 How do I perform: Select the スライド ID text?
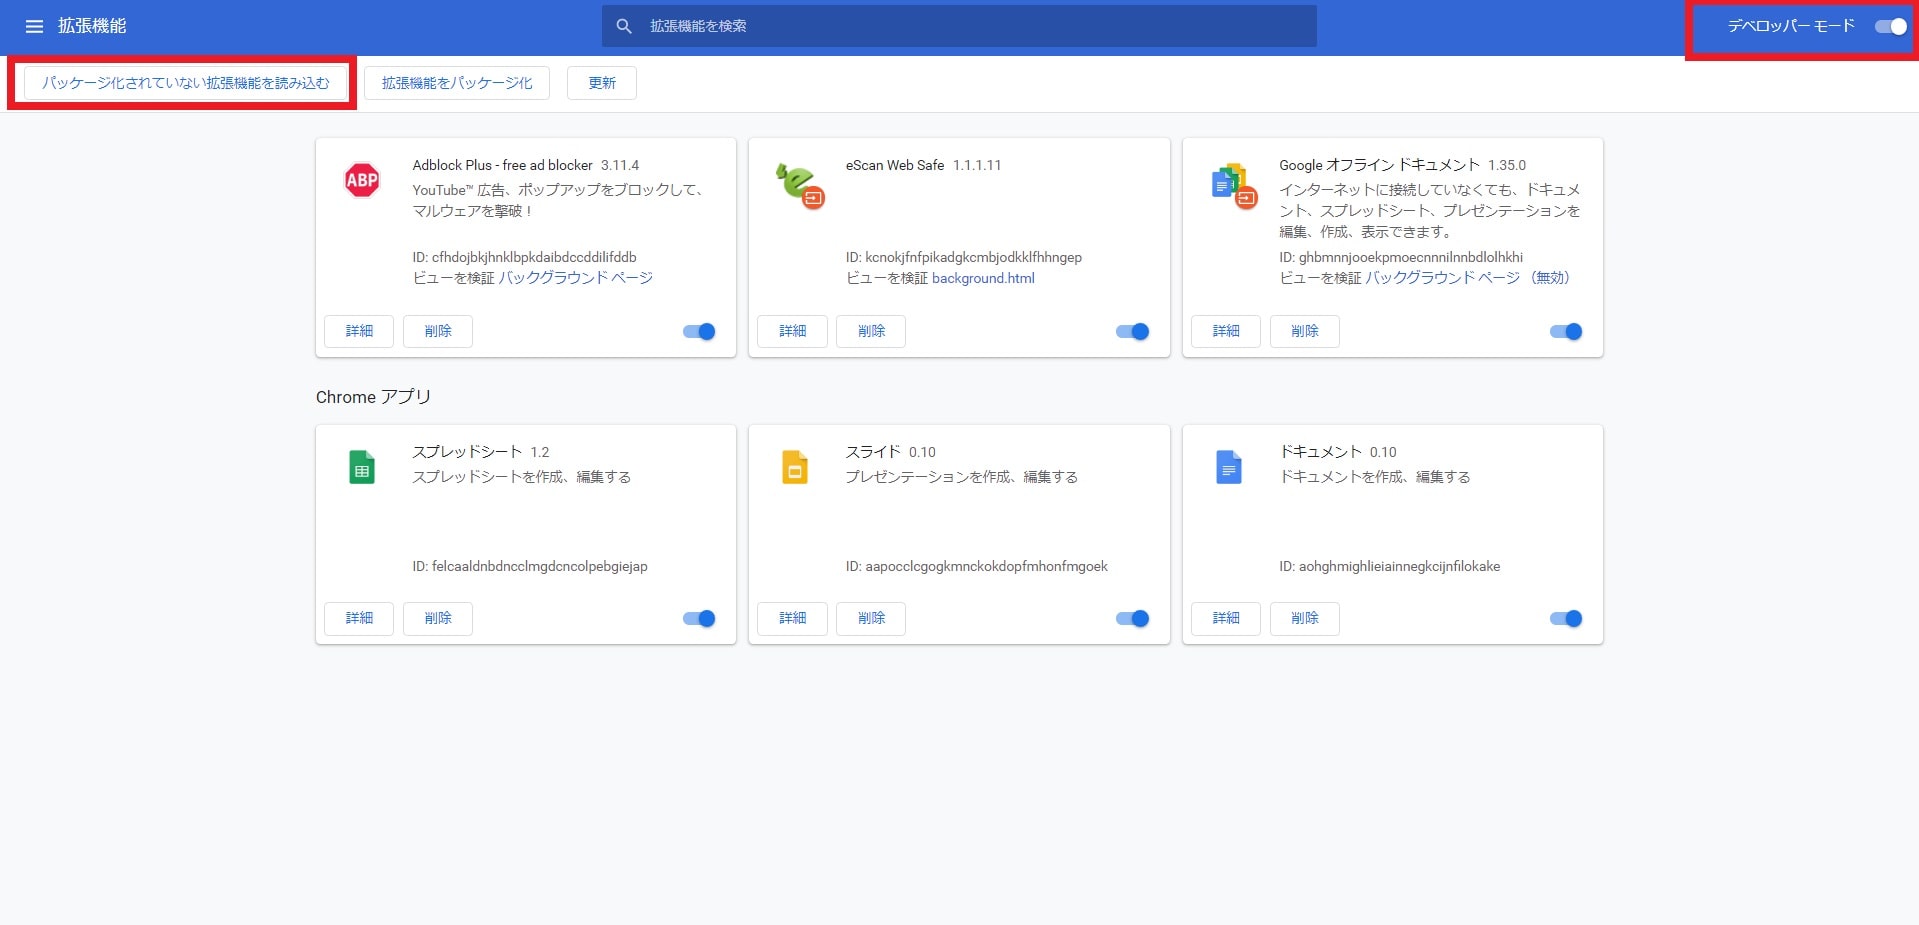point(977,566)
